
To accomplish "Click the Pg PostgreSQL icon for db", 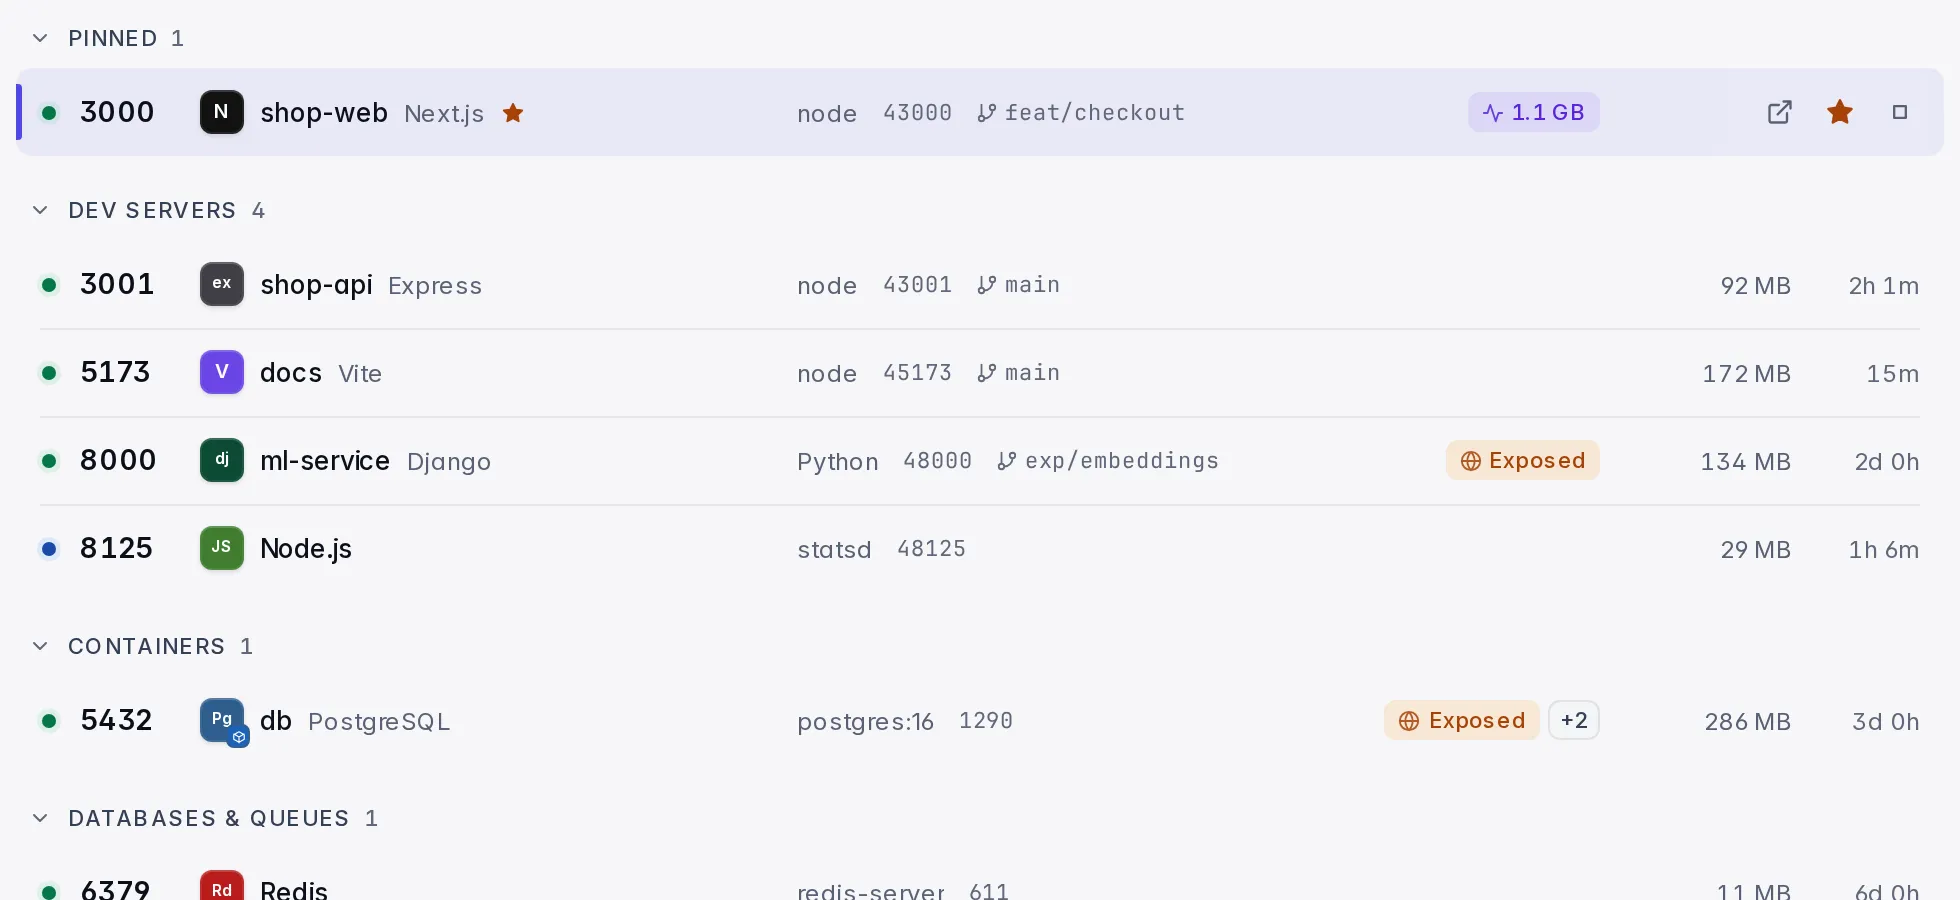I will pyautogui.click(x=222, y=720).
